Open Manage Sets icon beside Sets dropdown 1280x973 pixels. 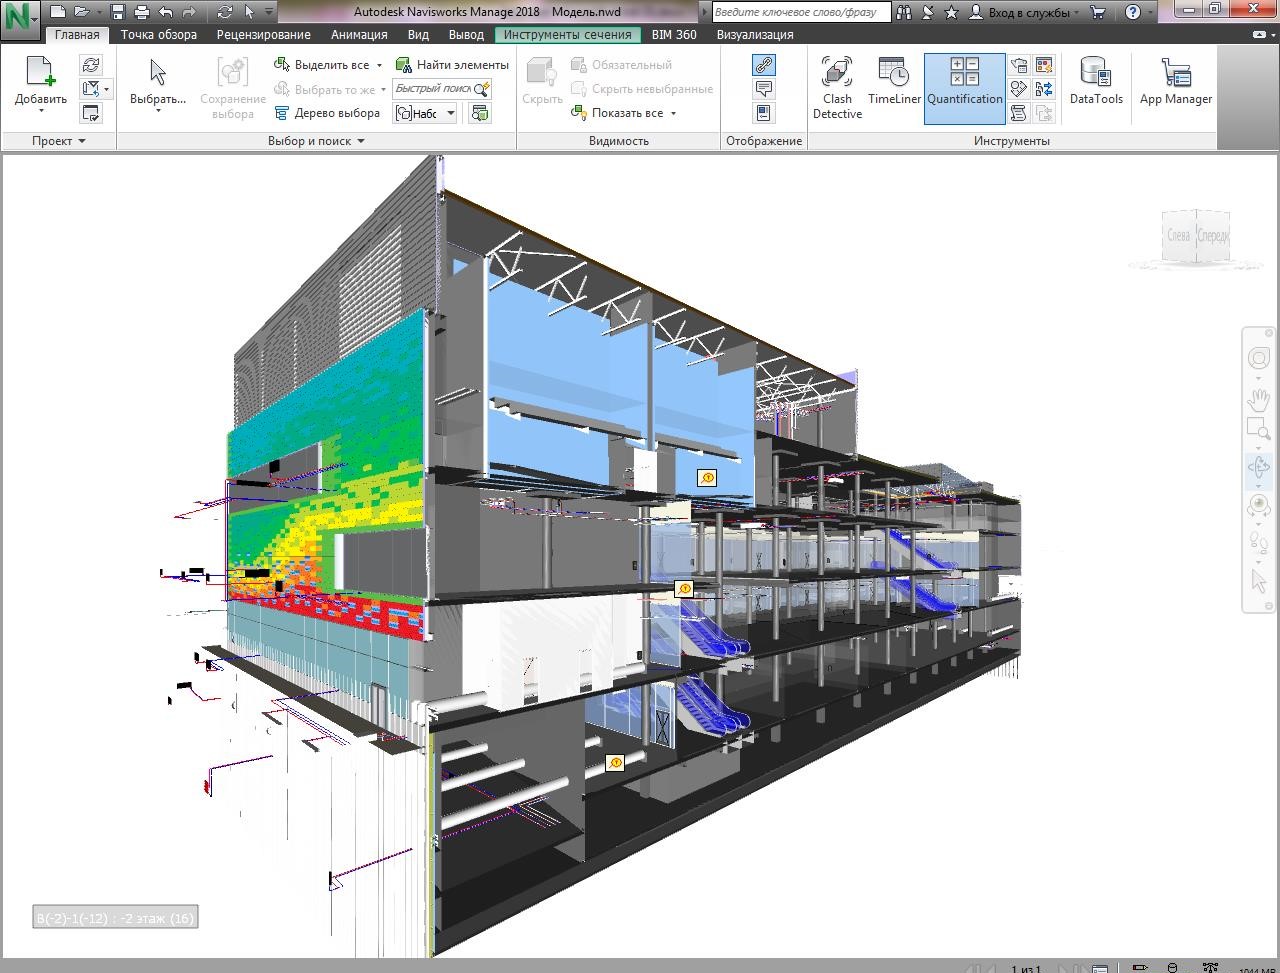pos(480,113)
